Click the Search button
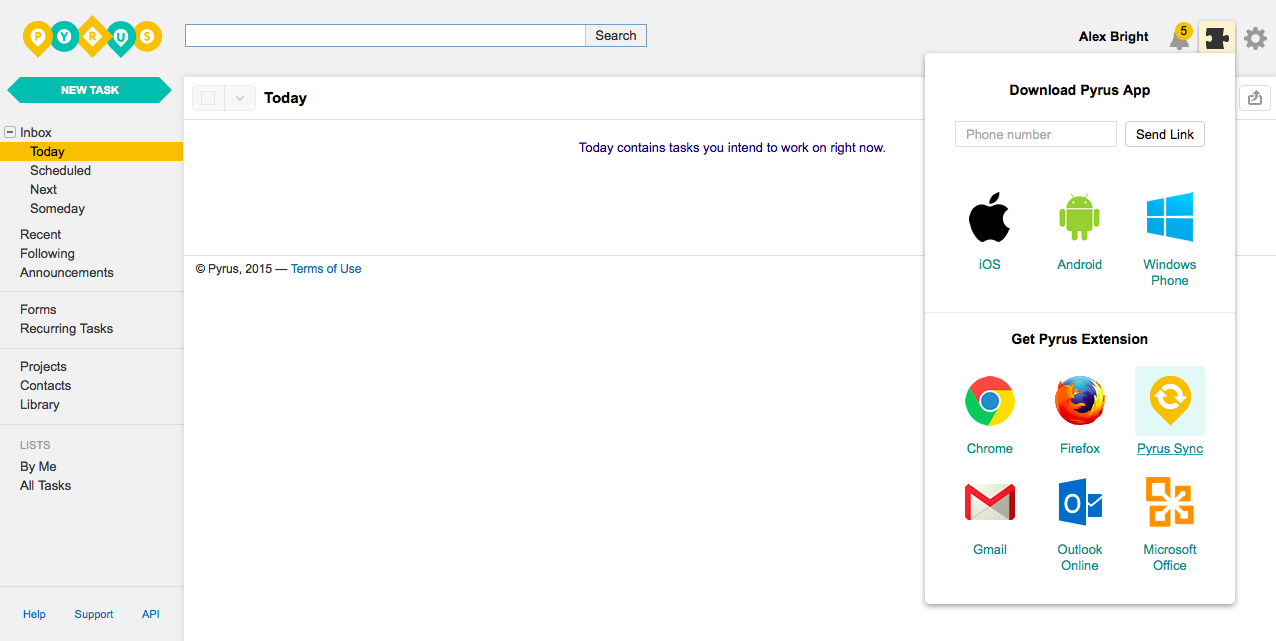 [616, 36]
